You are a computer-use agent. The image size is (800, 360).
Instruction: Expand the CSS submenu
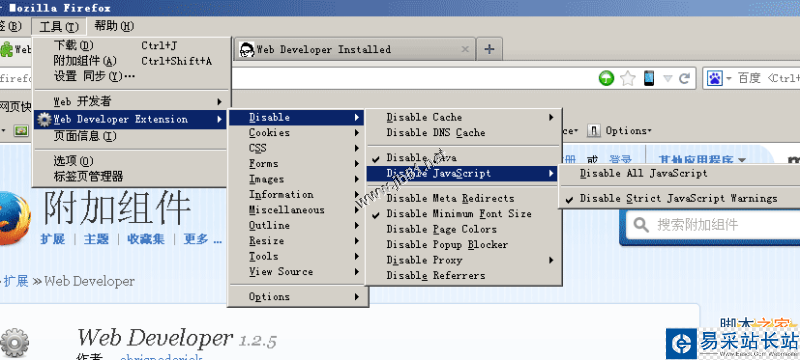tap(296, 148)
